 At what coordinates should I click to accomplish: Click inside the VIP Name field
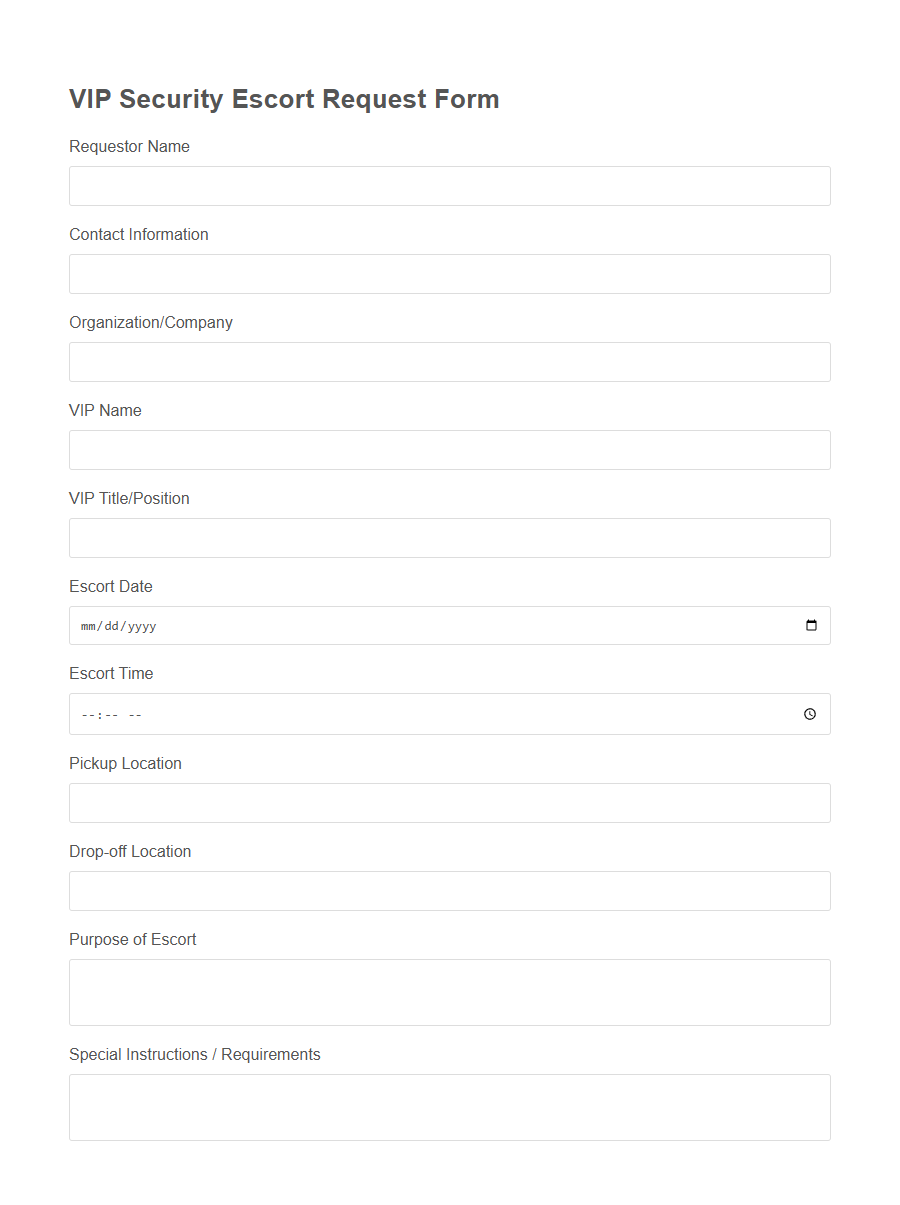448,450
